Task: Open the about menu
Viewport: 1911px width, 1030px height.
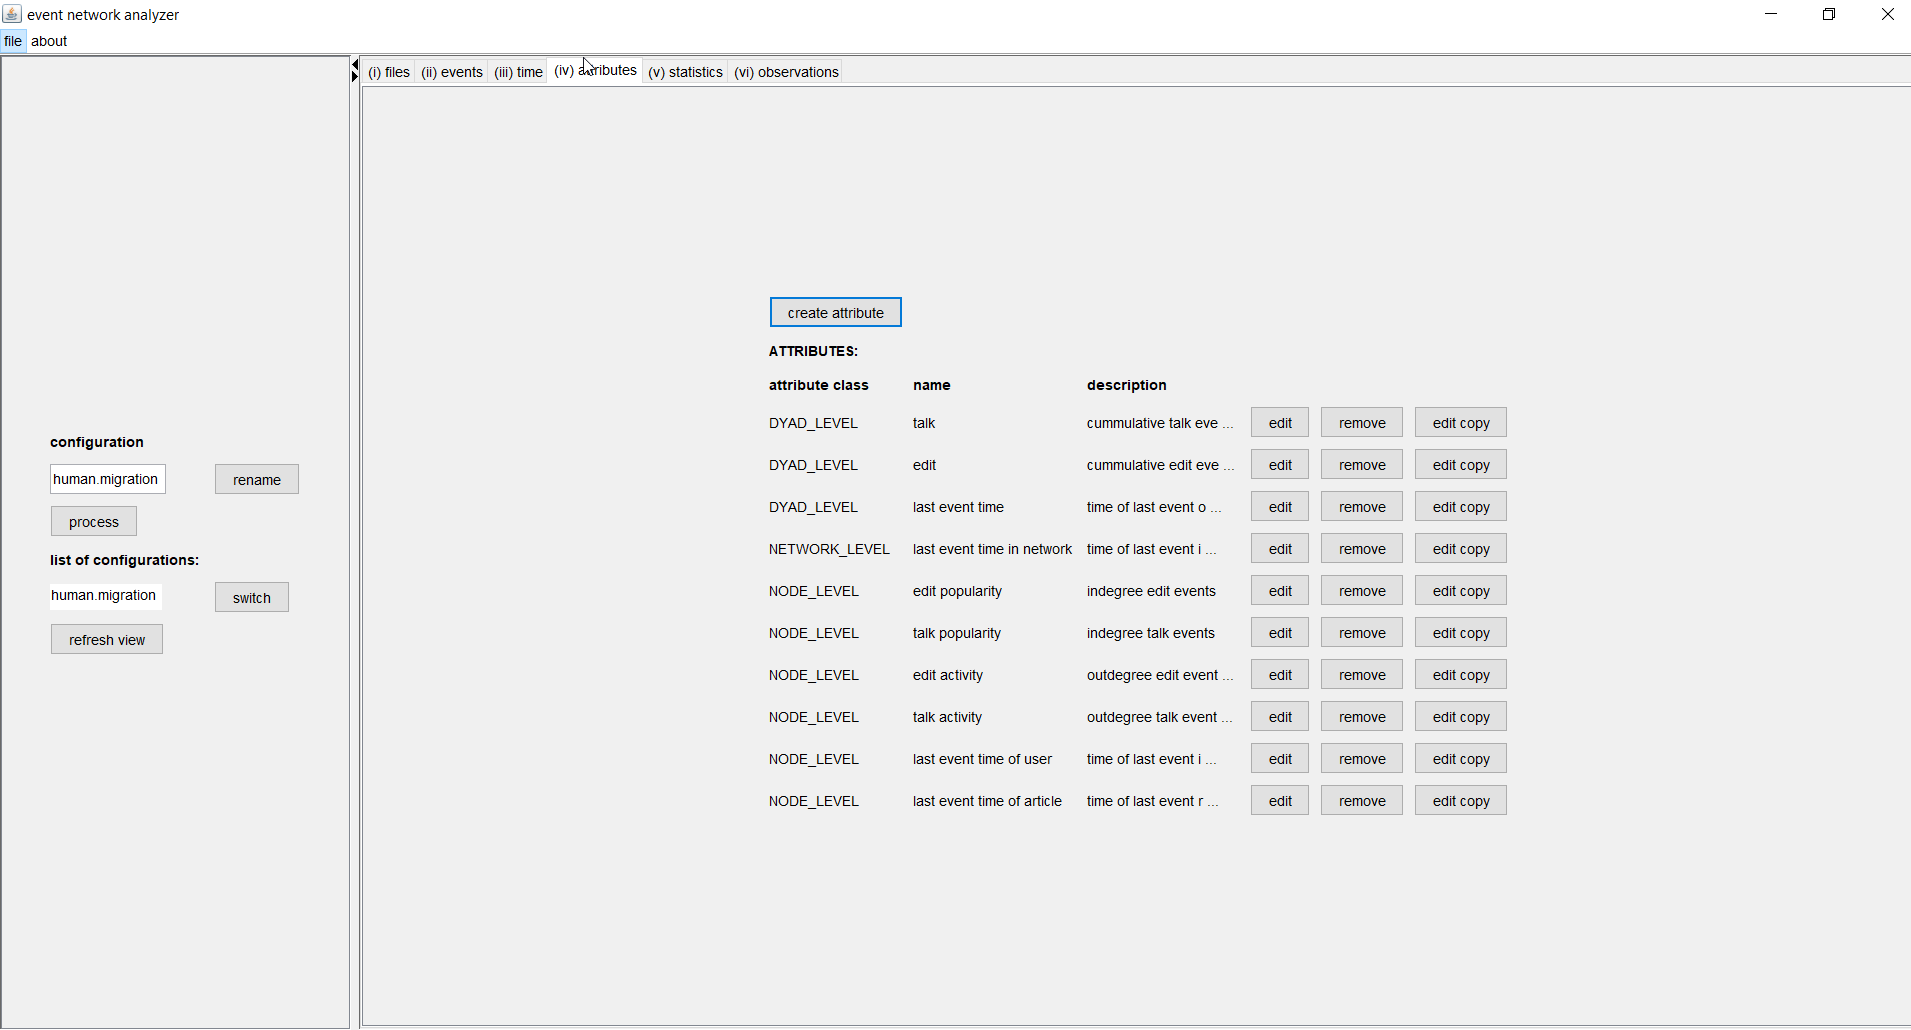Action: (49, 41)
